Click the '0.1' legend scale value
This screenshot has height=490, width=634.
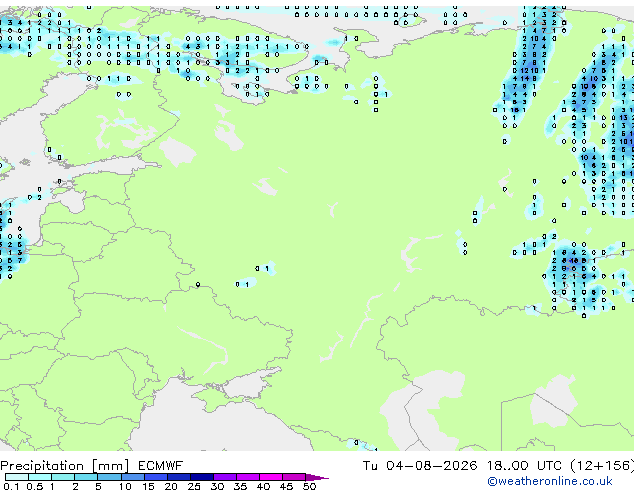[x=12, y=486]
